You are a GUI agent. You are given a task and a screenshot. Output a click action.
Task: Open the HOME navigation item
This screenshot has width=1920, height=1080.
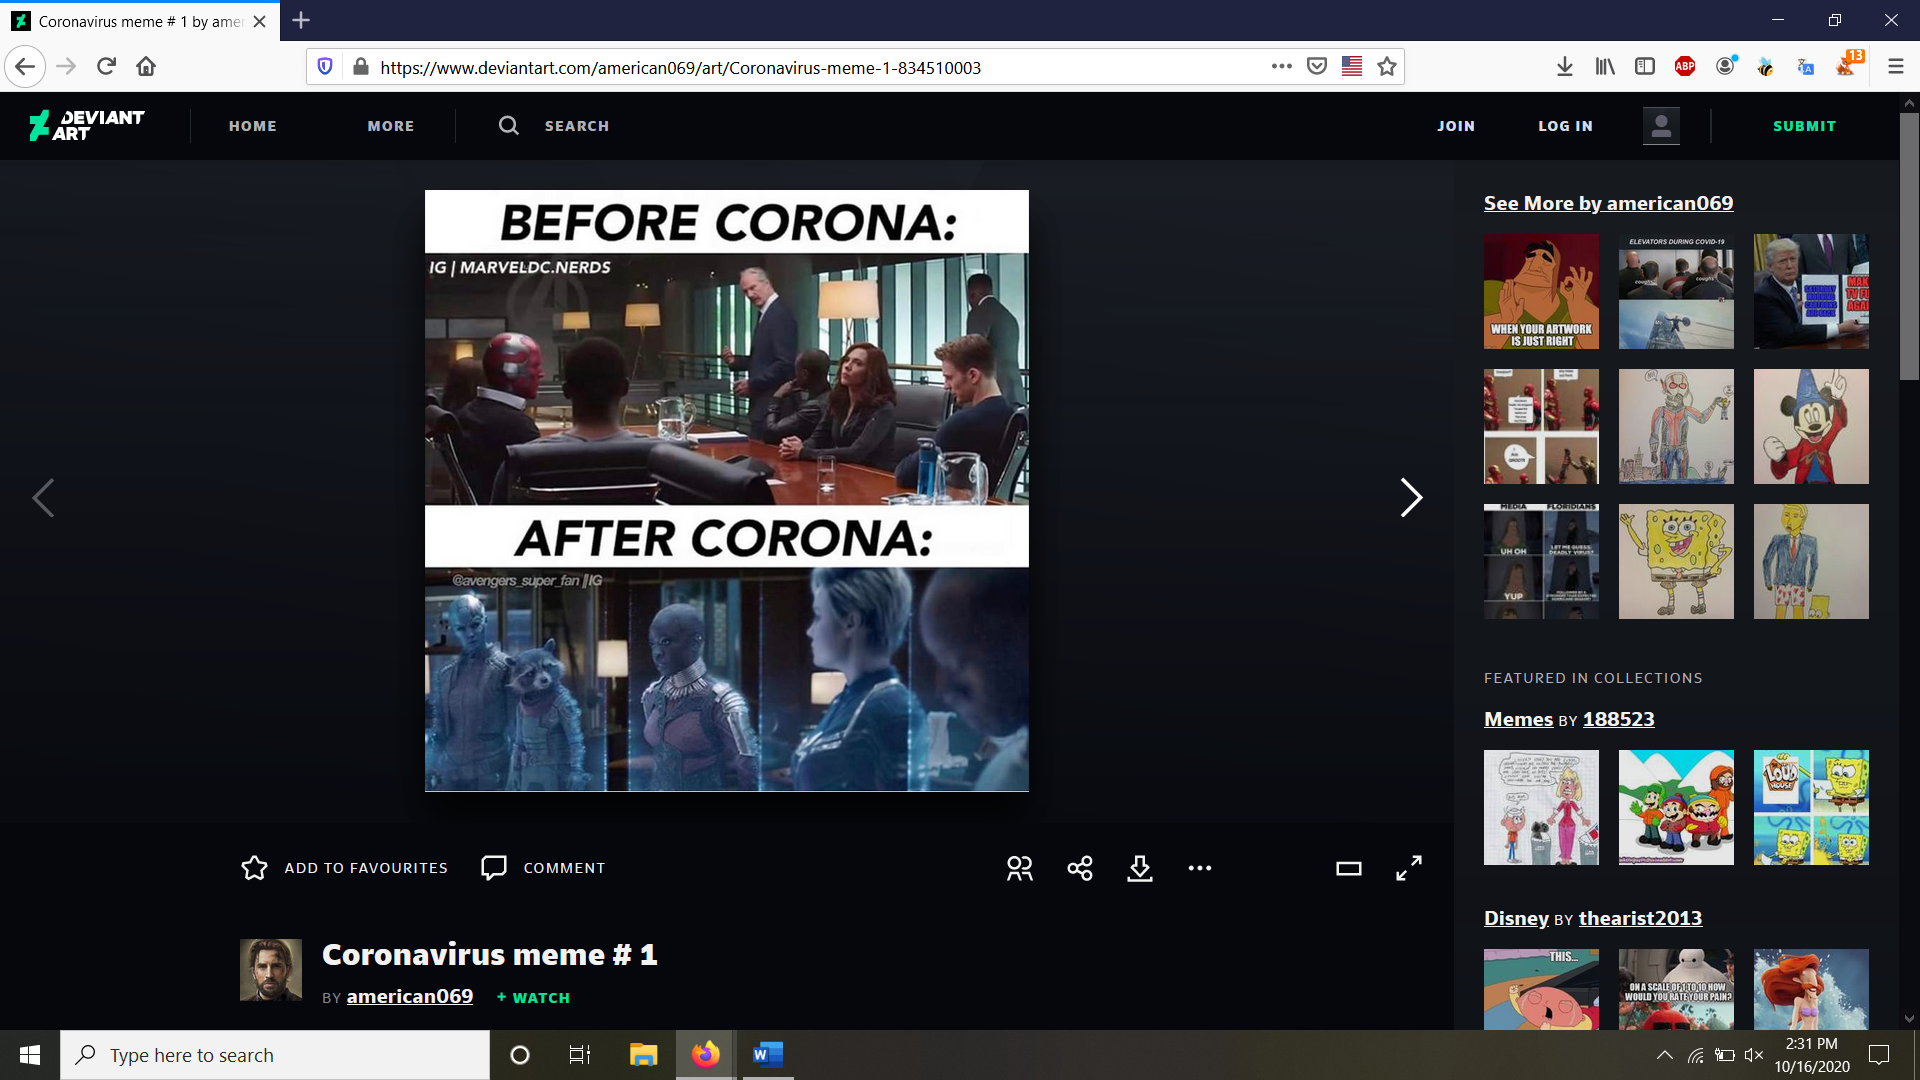[x=253, y=126]
